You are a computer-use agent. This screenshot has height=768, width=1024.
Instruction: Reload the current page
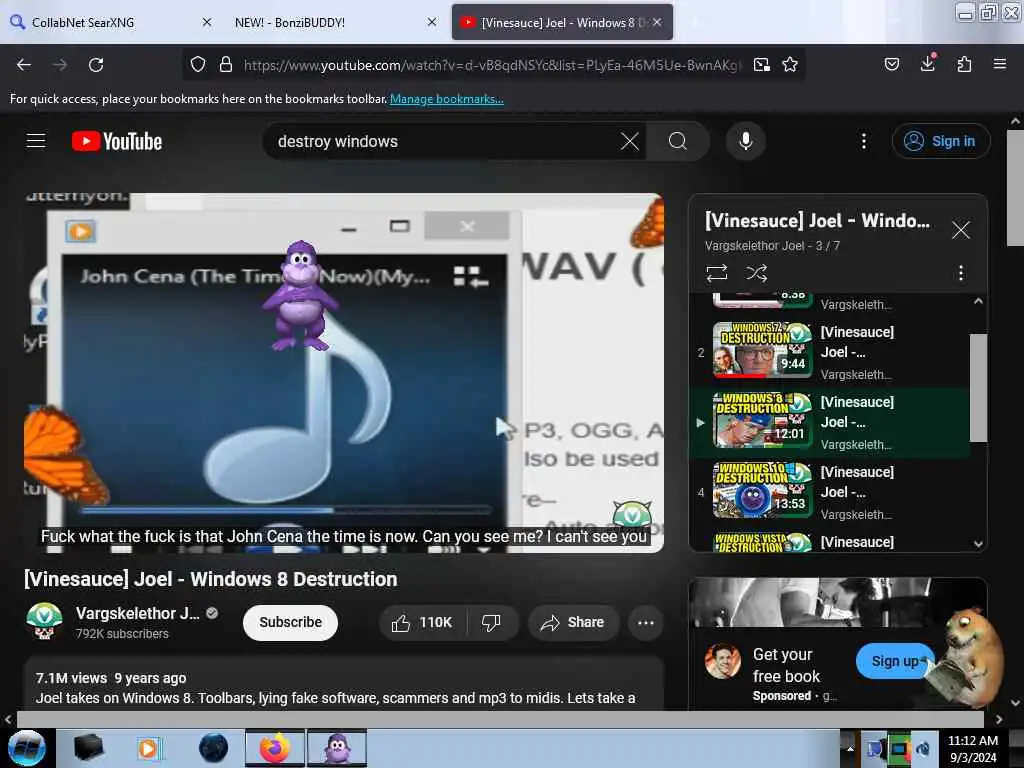tap(96, 65)
